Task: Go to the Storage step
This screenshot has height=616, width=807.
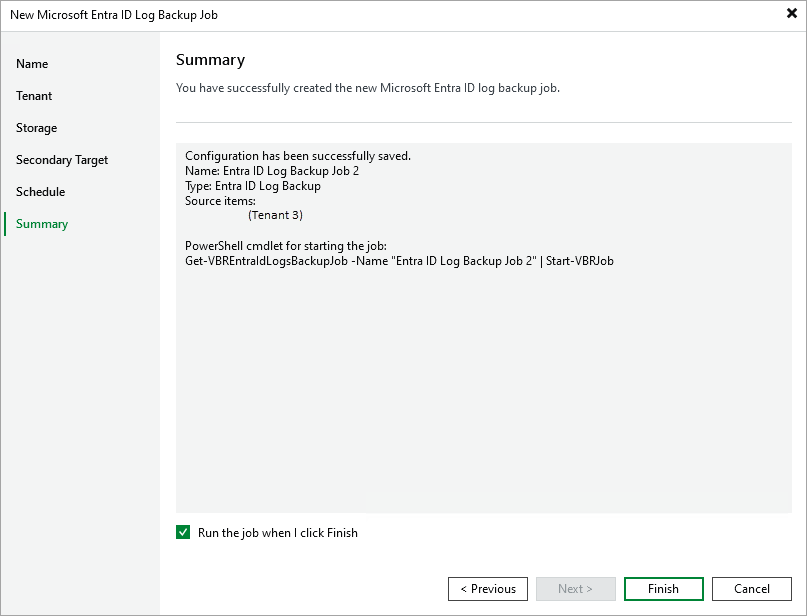Action: pyautogui.click(x=36, y=127)
